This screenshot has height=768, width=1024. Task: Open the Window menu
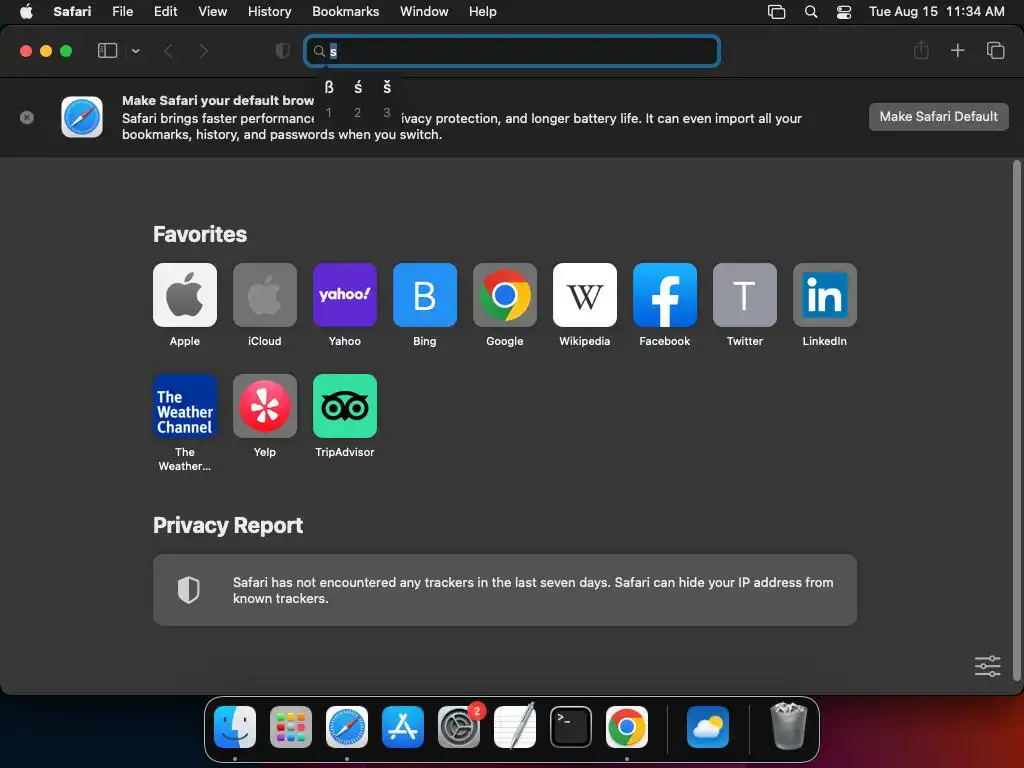tap(424, 12)
